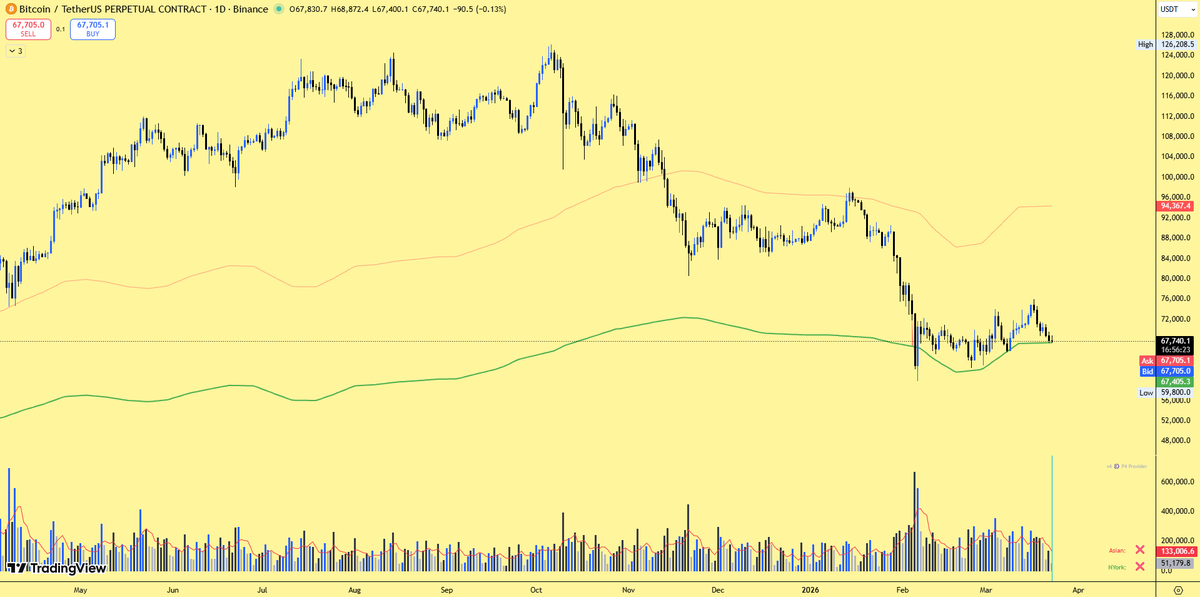Open the Bitcoin / TetherUS symbol title
This screenshot has width=1200, height=597.
click(x=143, y=9)
